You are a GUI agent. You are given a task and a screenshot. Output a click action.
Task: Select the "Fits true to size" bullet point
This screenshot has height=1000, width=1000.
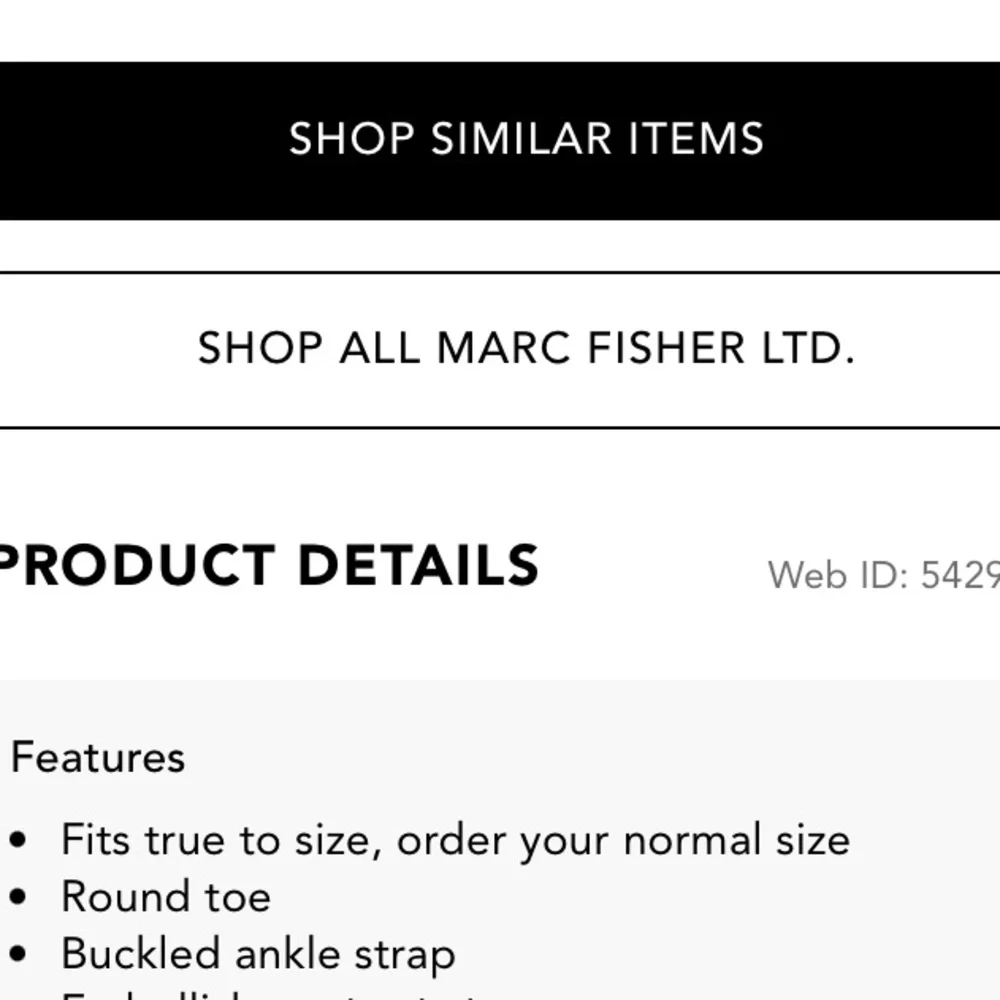[455, 840]
